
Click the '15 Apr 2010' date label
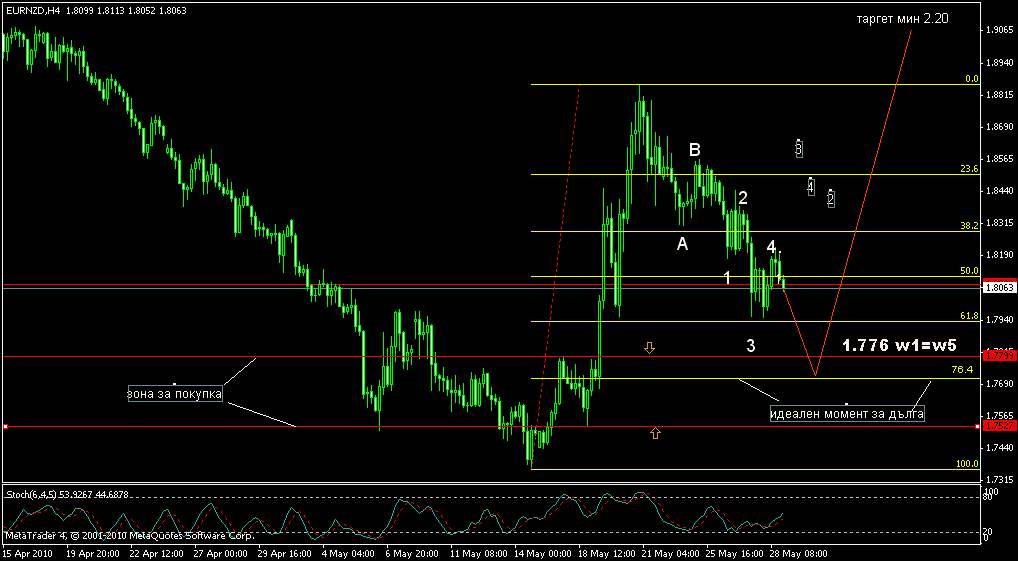(25, 554)
